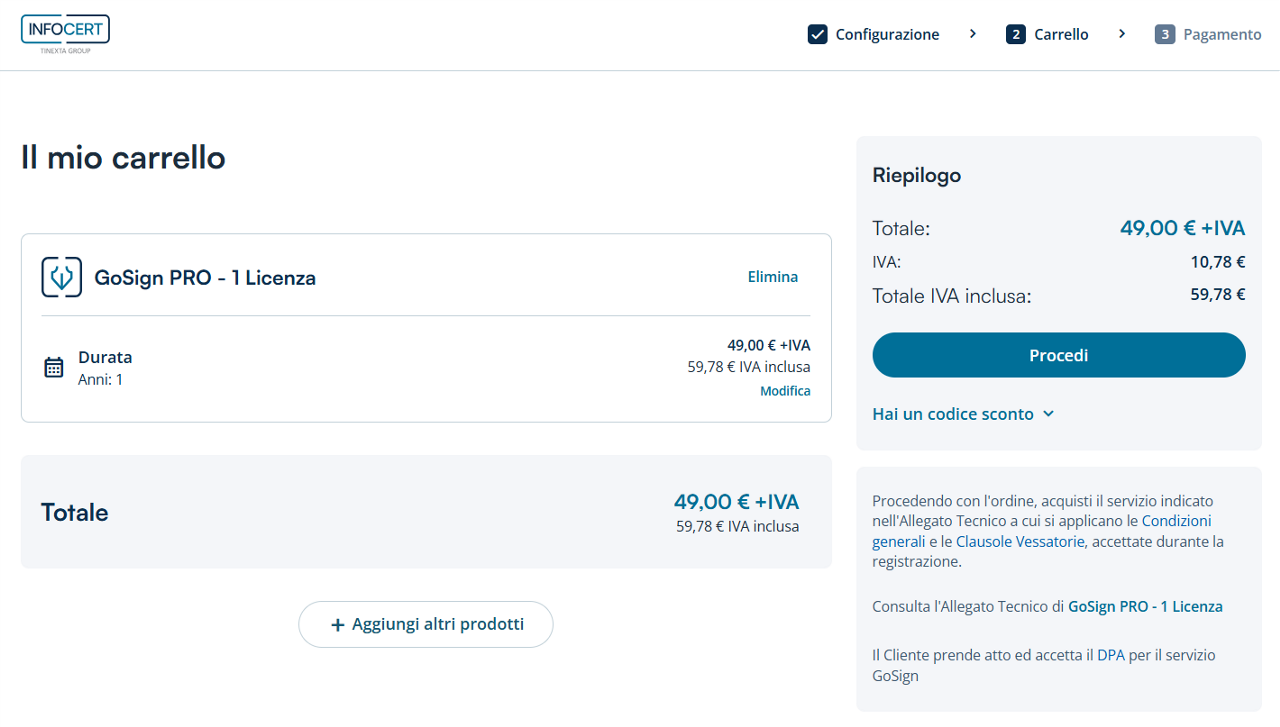Remove item with the Elimina link

[772, 277]
